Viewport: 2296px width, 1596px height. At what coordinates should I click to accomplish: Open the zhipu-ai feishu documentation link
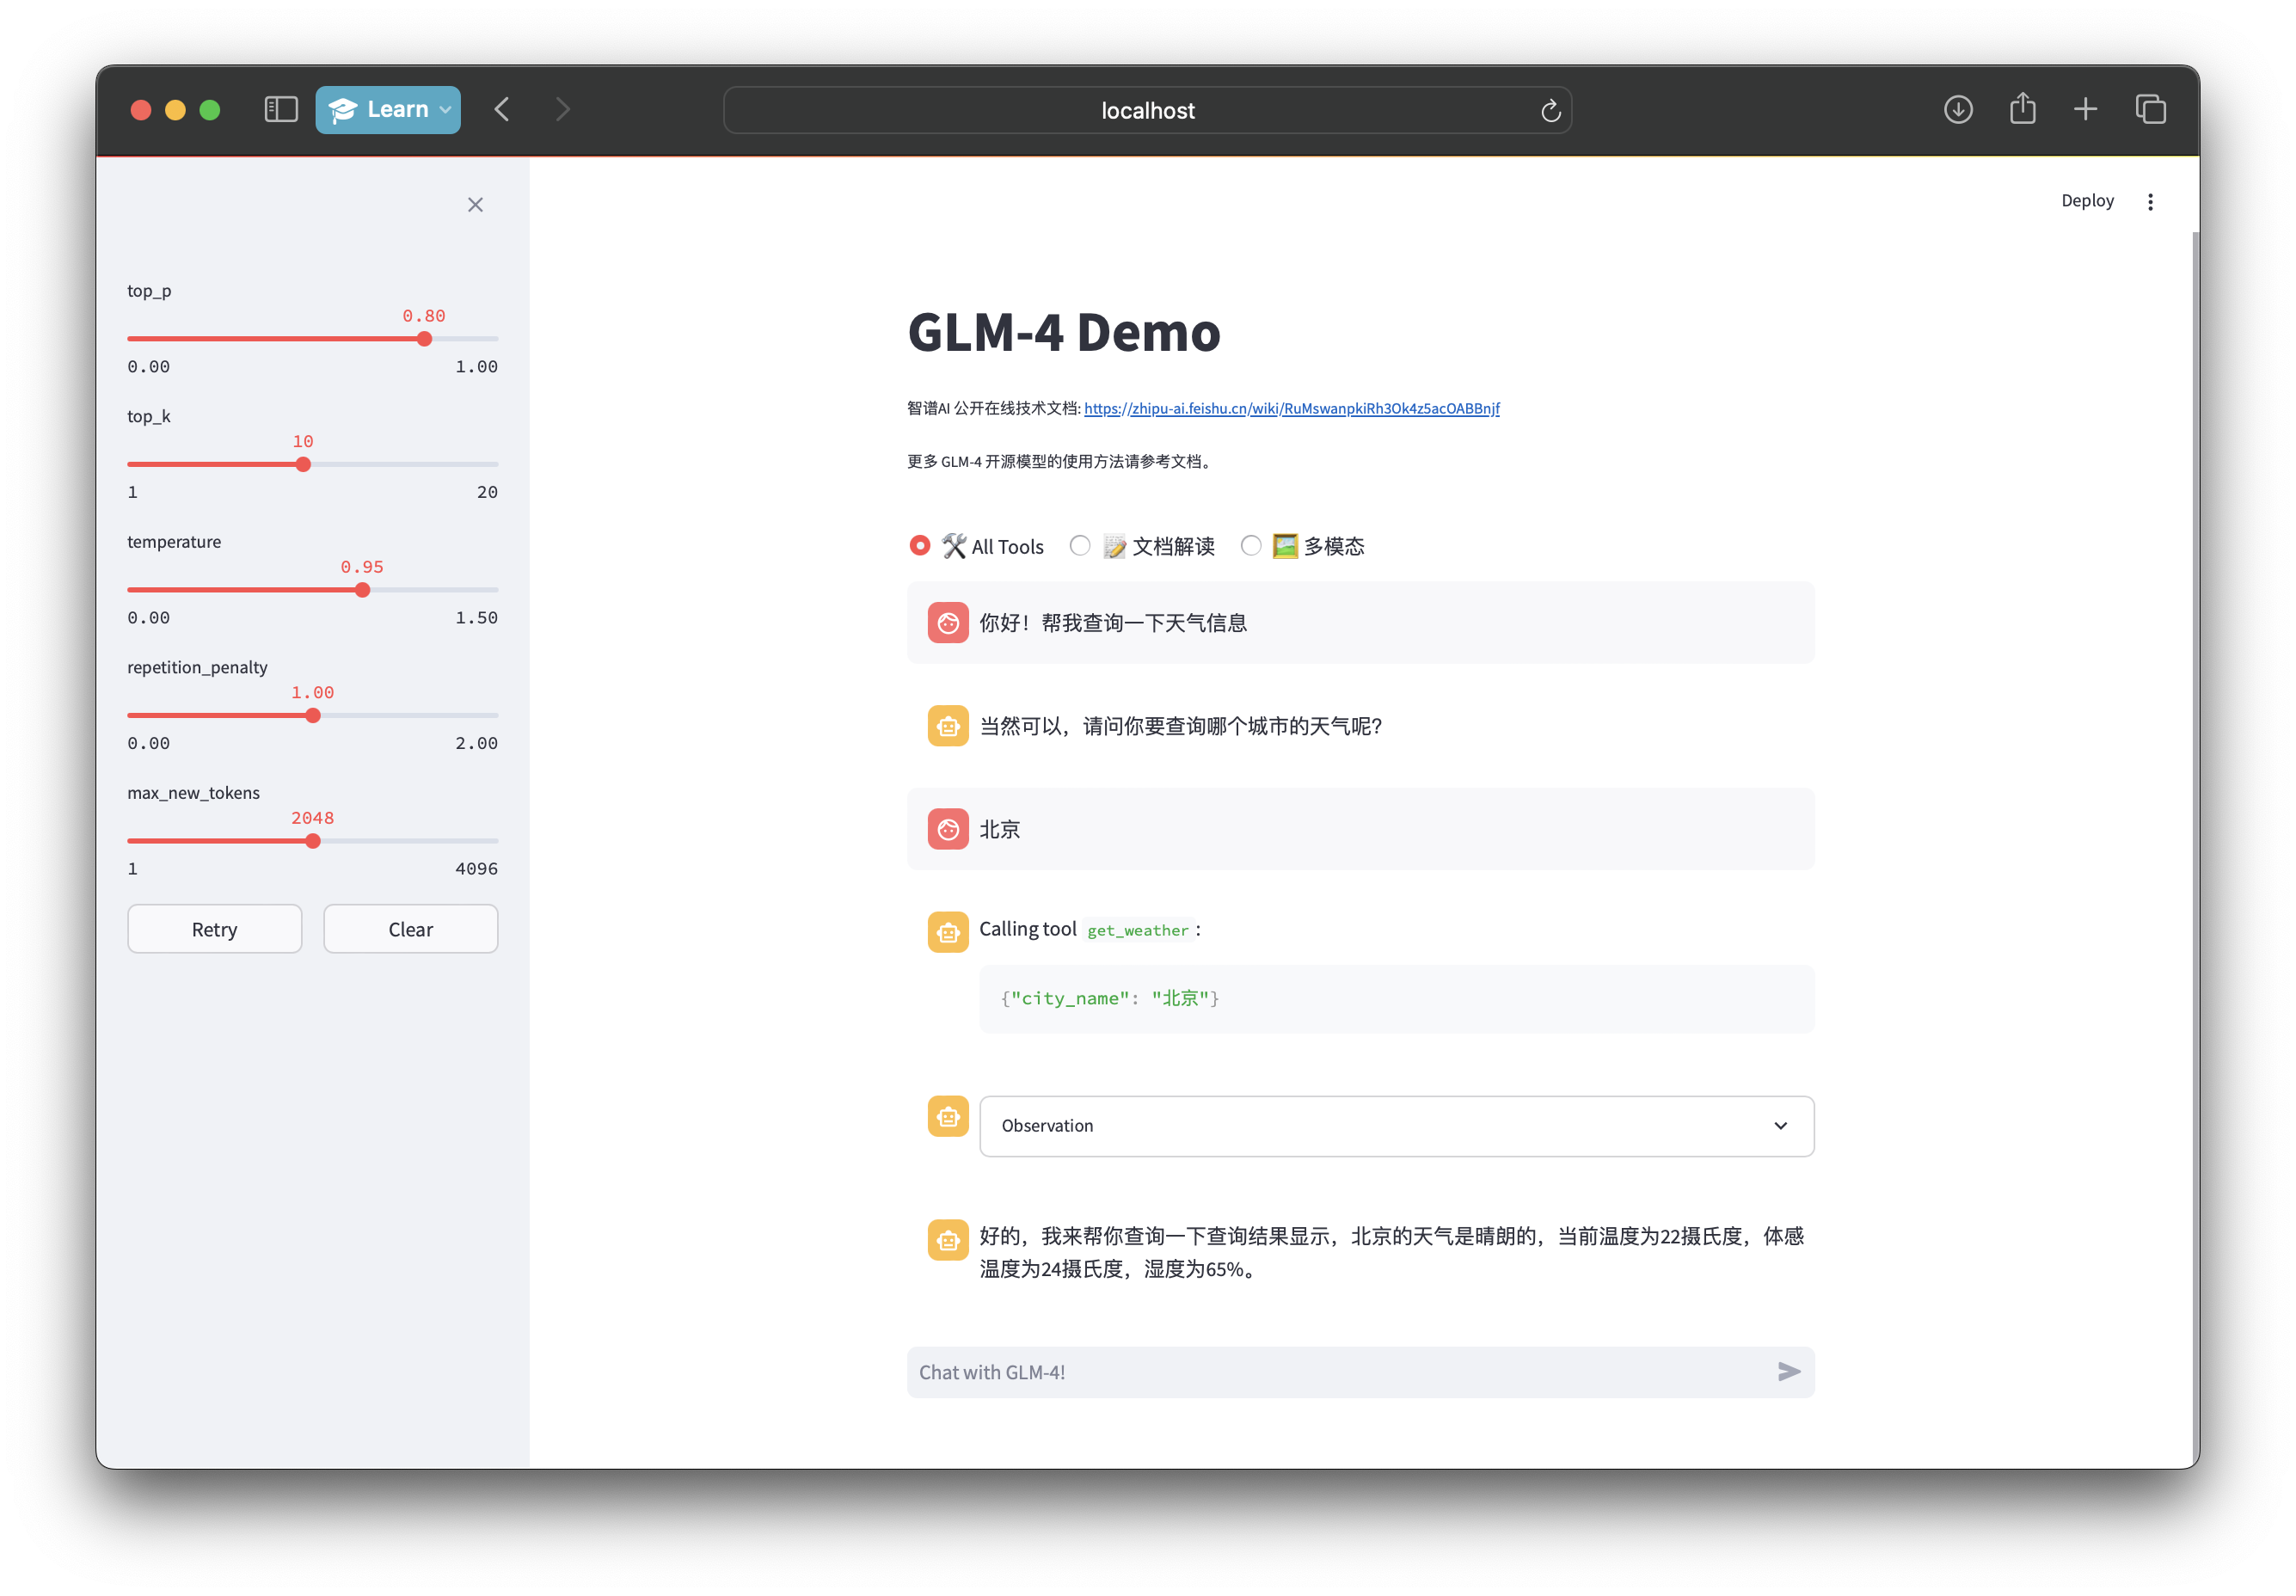[x=1291, y=408]
